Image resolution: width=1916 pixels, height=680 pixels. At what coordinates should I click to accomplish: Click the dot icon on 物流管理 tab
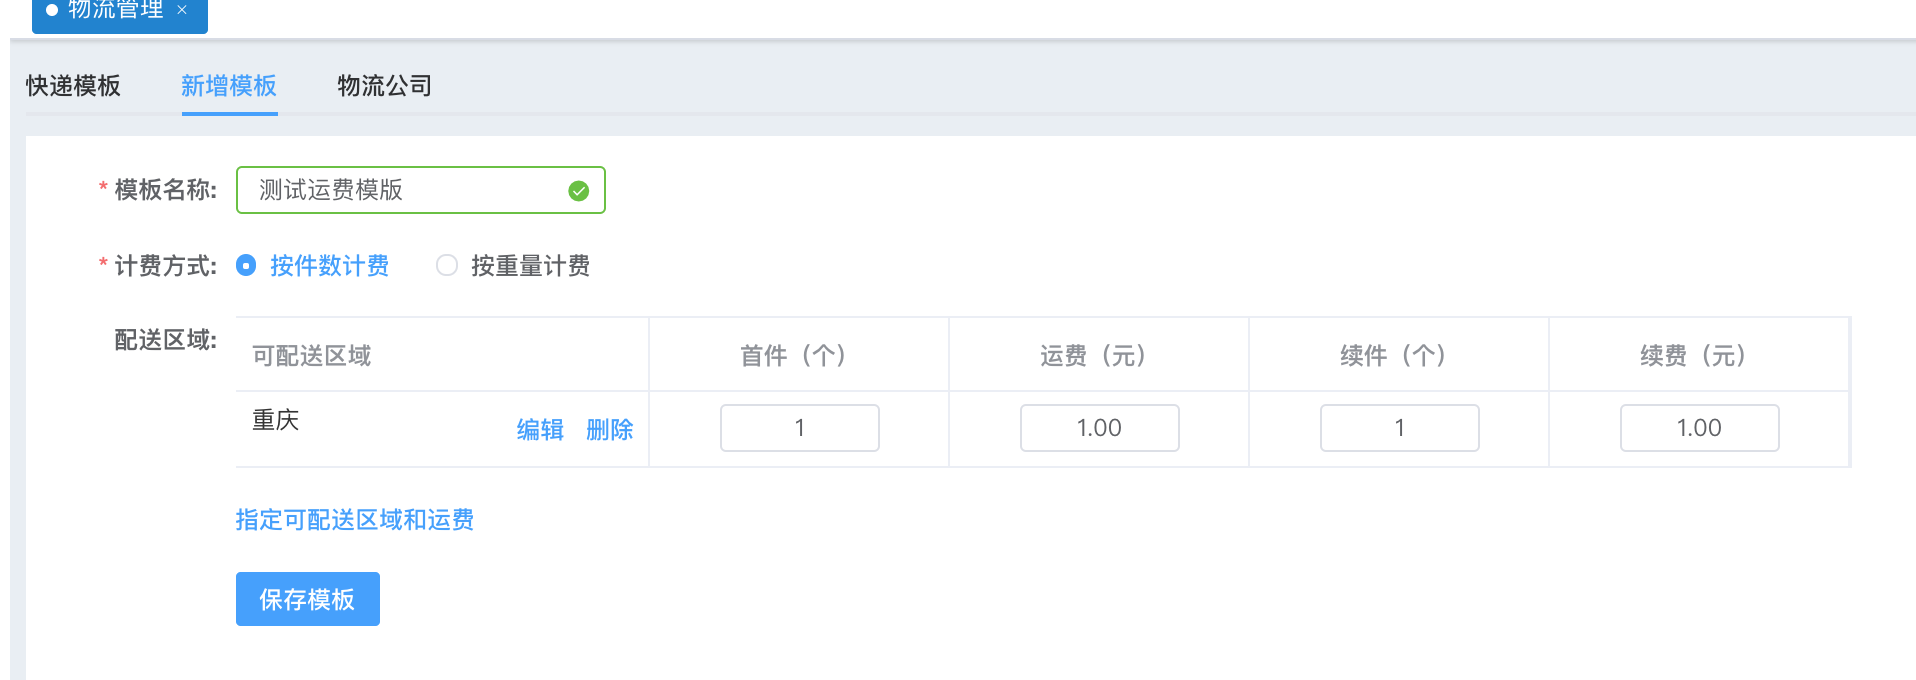point(52,10)
